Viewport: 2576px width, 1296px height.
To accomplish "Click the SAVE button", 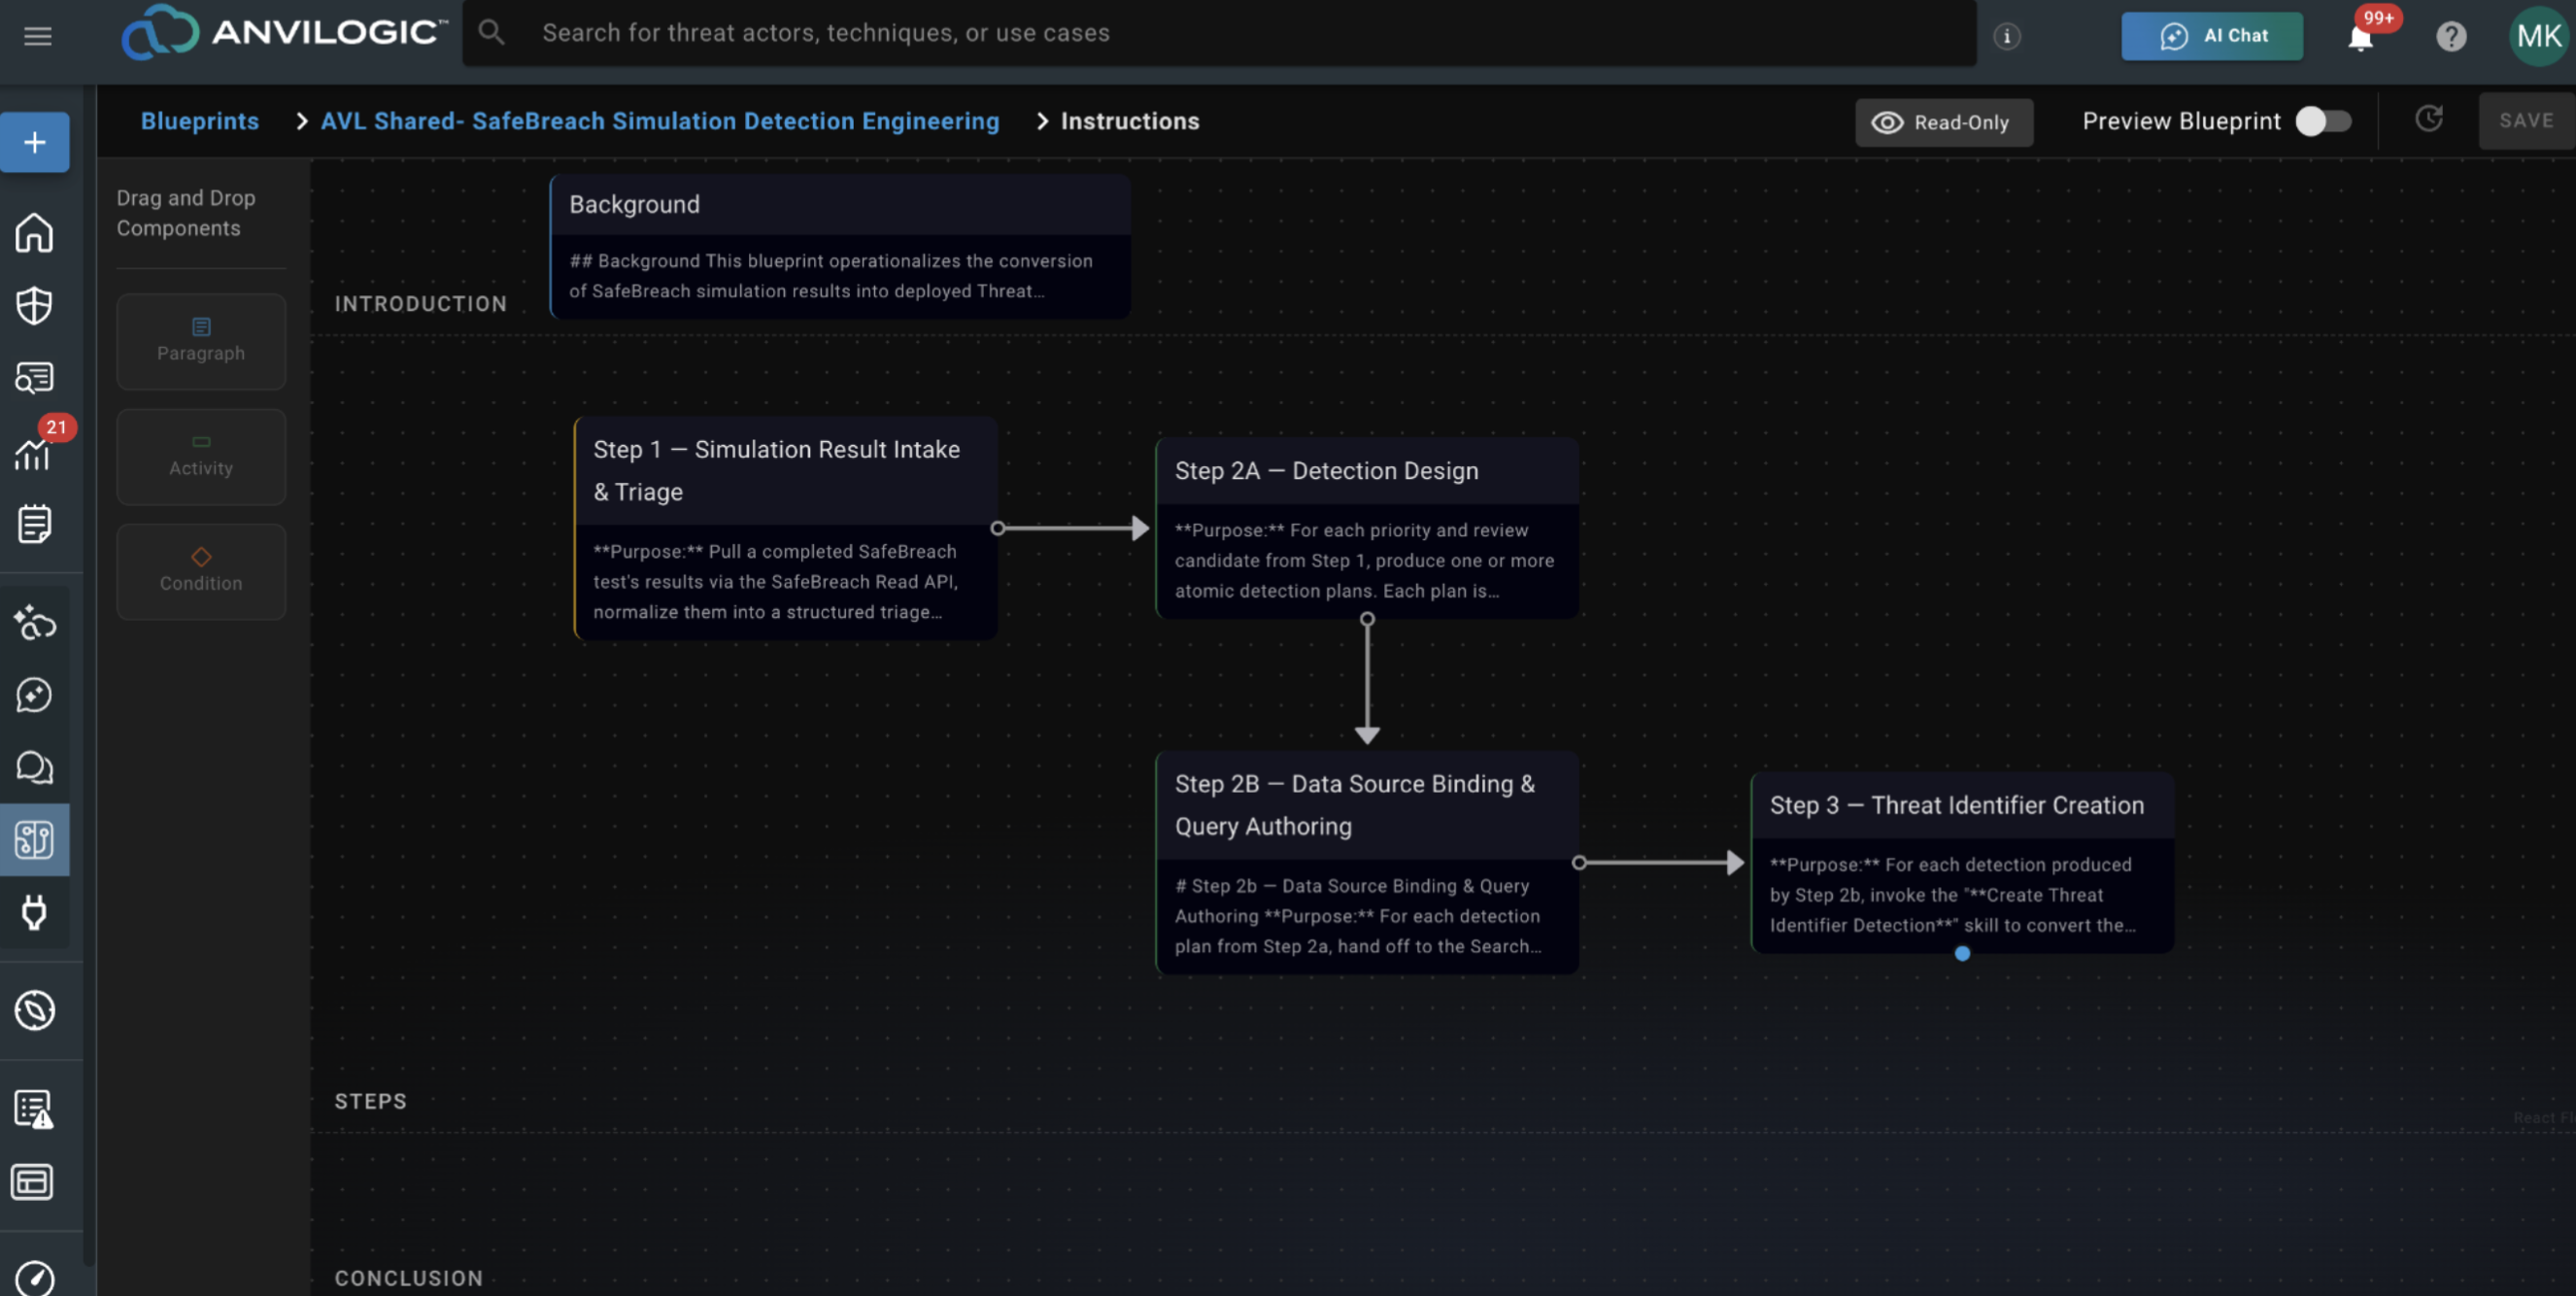I will click(2526, 121).
